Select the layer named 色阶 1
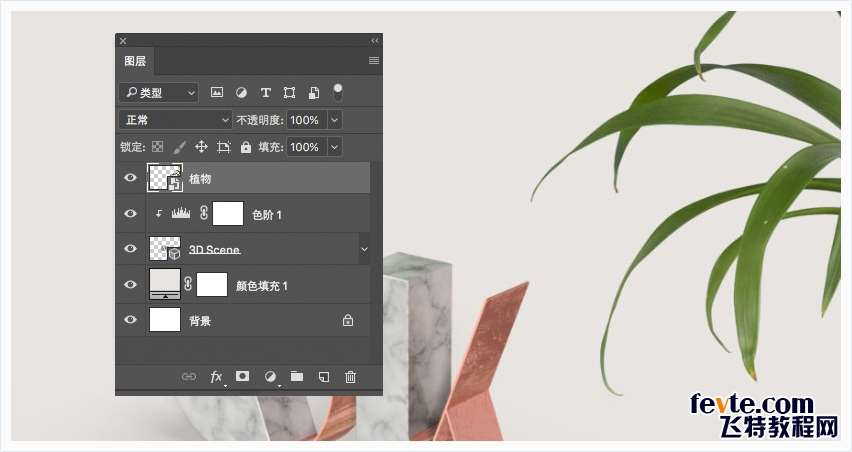Image resolution: width=852 pixels, height=452 pixels. pos(266,215)
